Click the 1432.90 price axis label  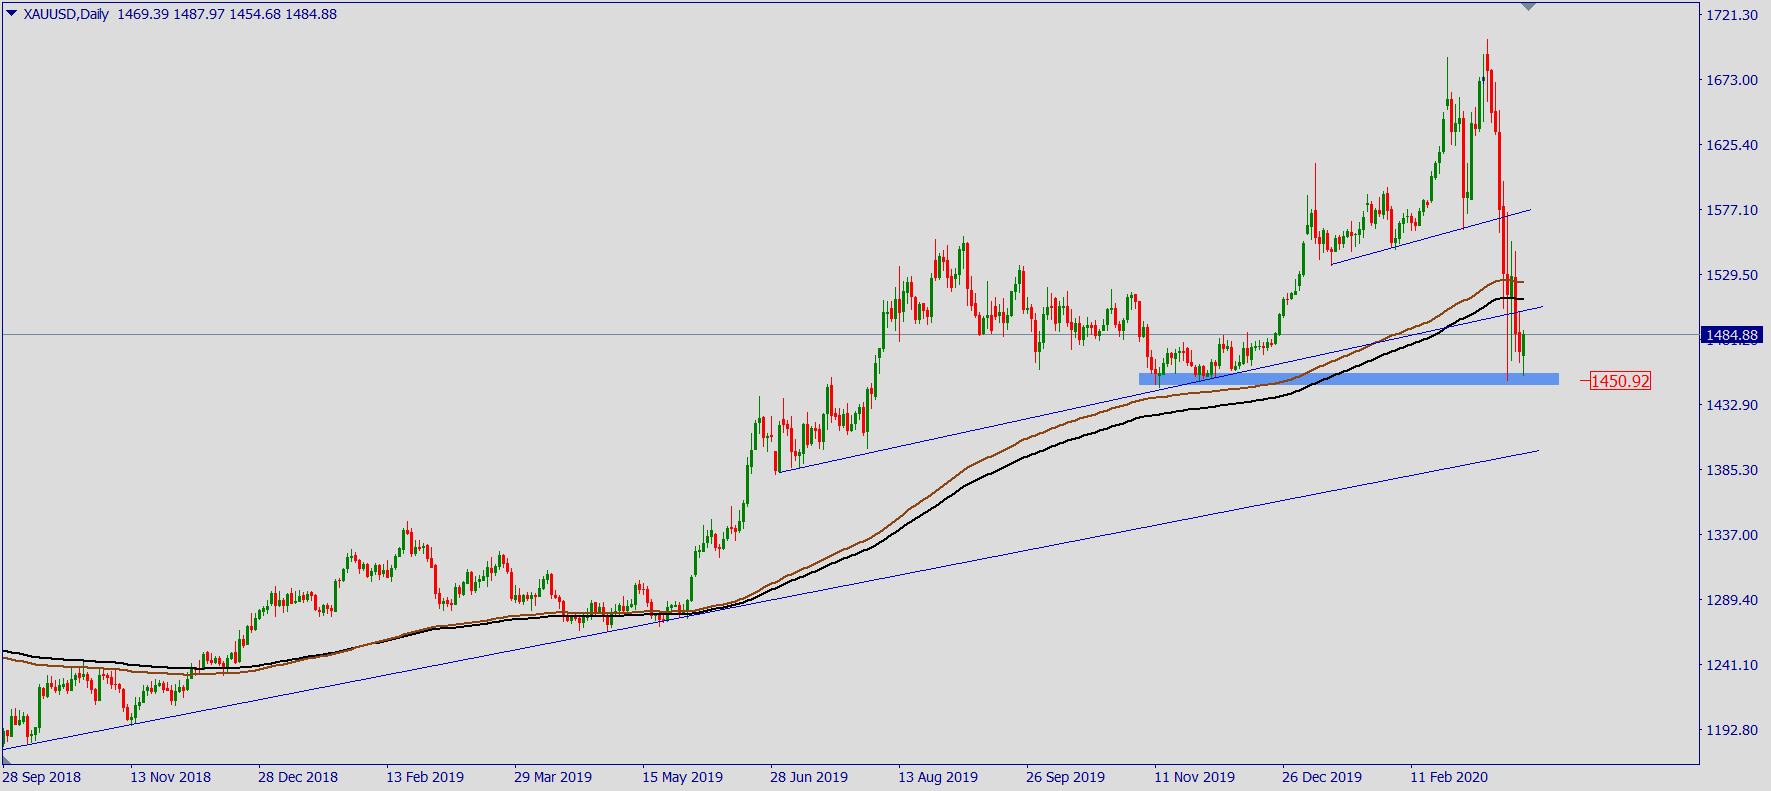click(x=1732, y=405)
